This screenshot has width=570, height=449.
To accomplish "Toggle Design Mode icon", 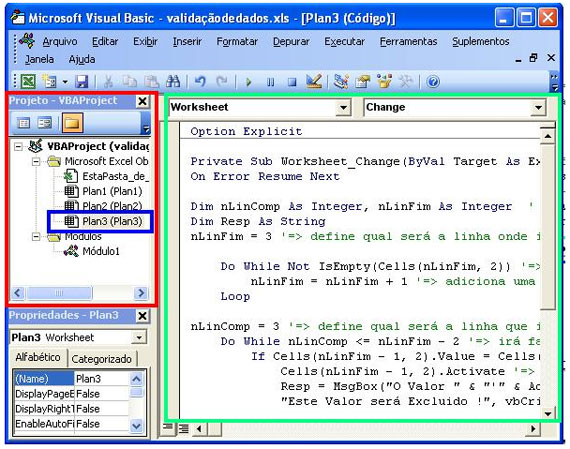I will click(314, 81).
